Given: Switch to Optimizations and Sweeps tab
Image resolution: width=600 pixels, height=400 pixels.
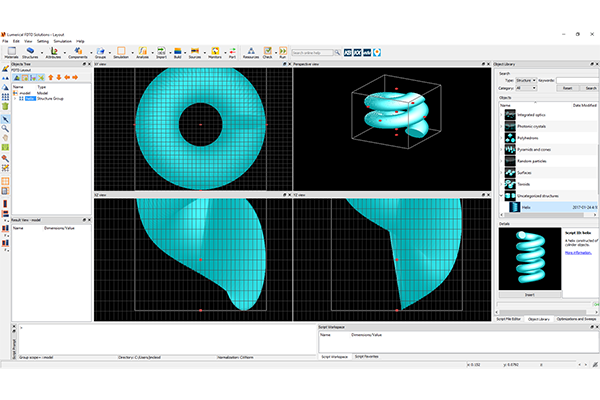Looking at the screenshot, I should tap(576, 319).
